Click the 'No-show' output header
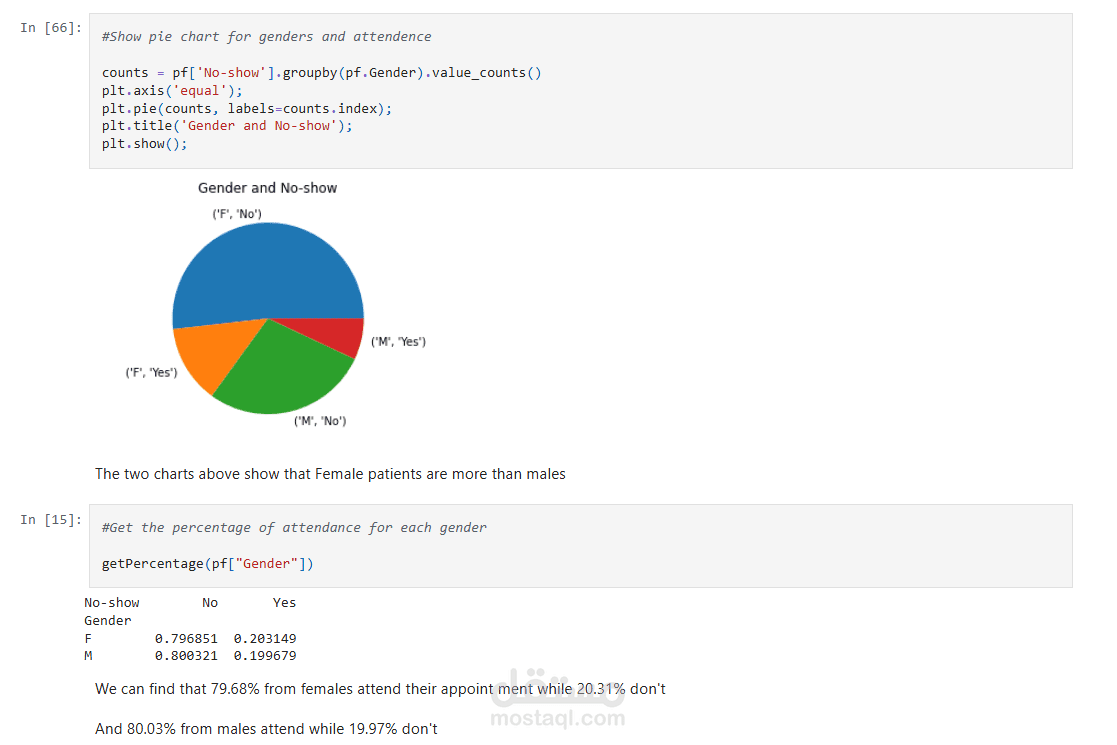The width and height of the screenshot is (1117, 745). pyautogui.click(x=112, y=603)
